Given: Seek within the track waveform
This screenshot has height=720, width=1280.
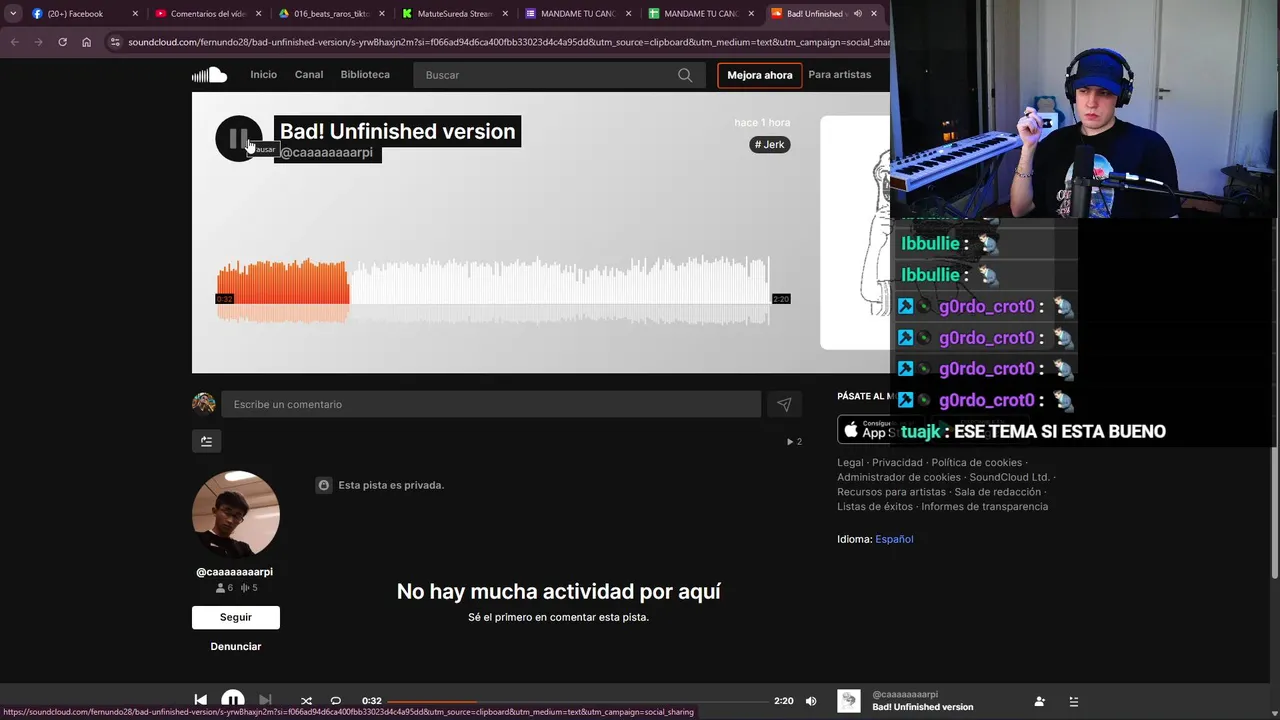Looking at the screenshot, I should (x=493, y=291).
